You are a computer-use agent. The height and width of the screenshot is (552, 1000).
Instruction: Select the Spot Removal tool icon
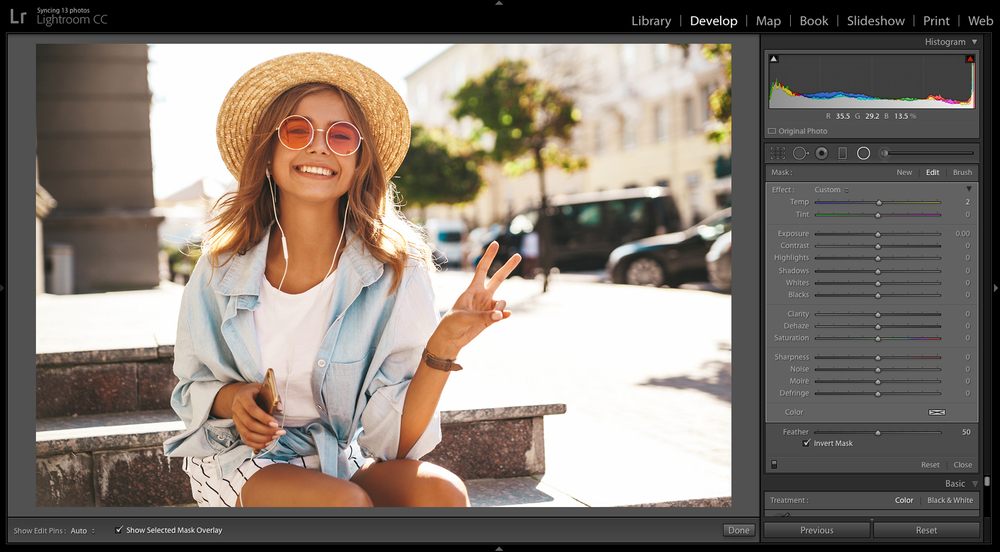[x=800, y=153]
